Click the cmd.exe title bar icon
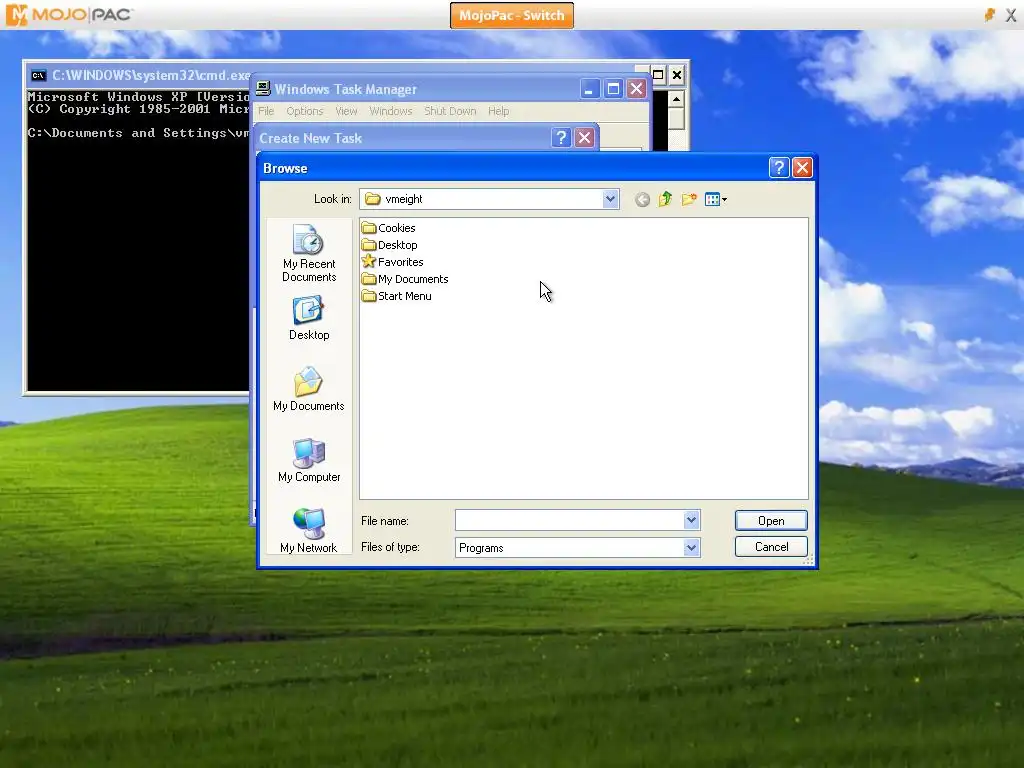 pos(39,75)
